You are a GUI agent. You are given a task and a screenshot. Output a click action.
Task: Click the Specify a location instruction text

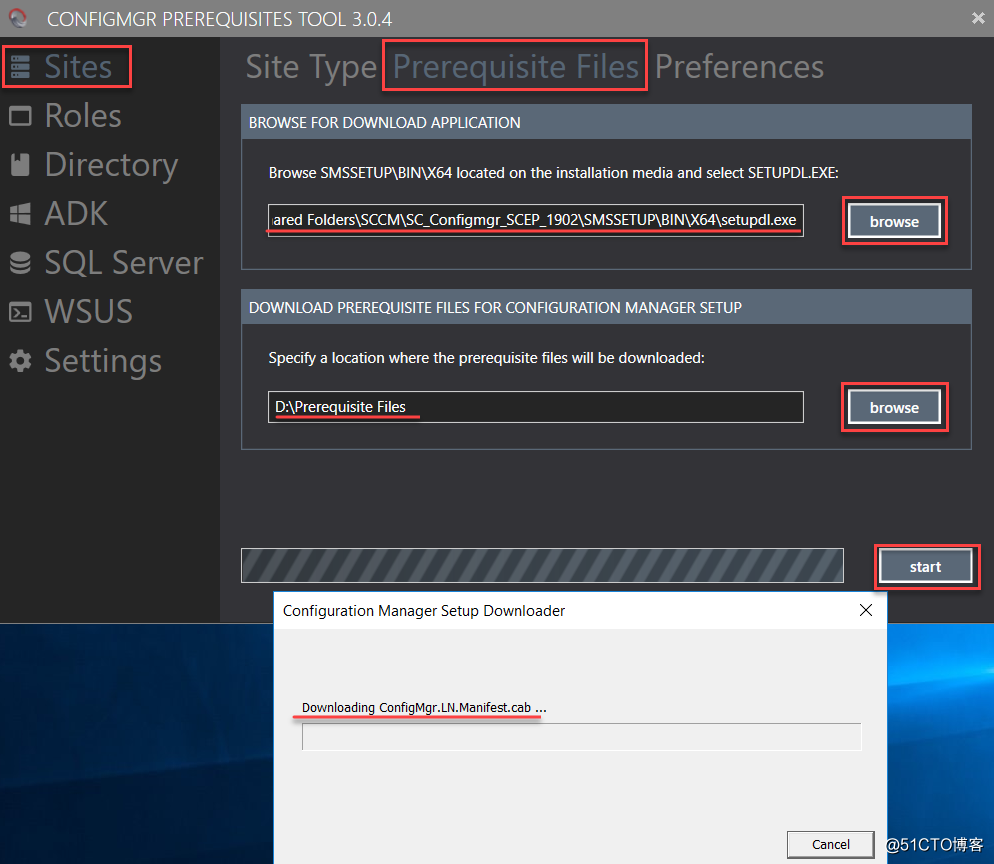coord(486,358)
